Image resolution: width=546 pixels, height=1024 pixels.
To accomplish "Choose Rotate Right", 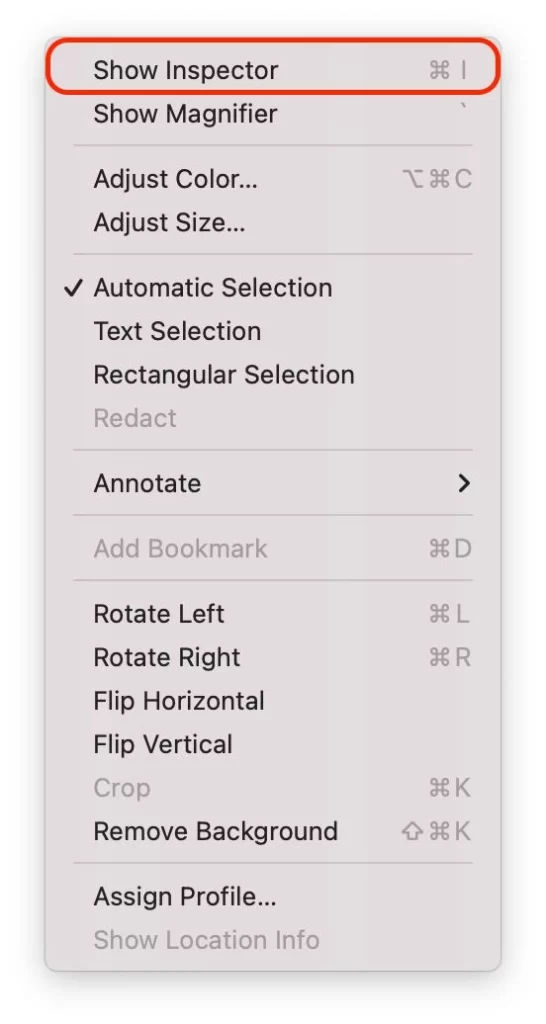I will [273, 658].
